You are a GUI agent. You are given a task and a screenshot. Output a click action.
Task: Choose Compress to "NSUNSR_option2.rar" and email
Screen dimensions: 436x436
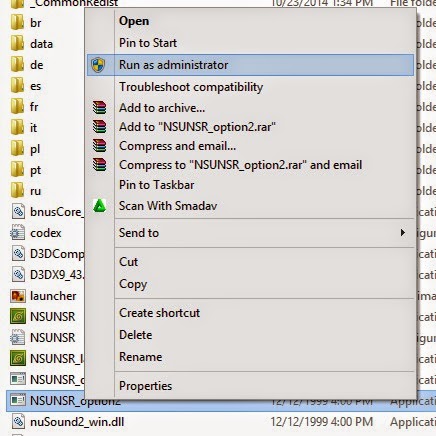249,165
